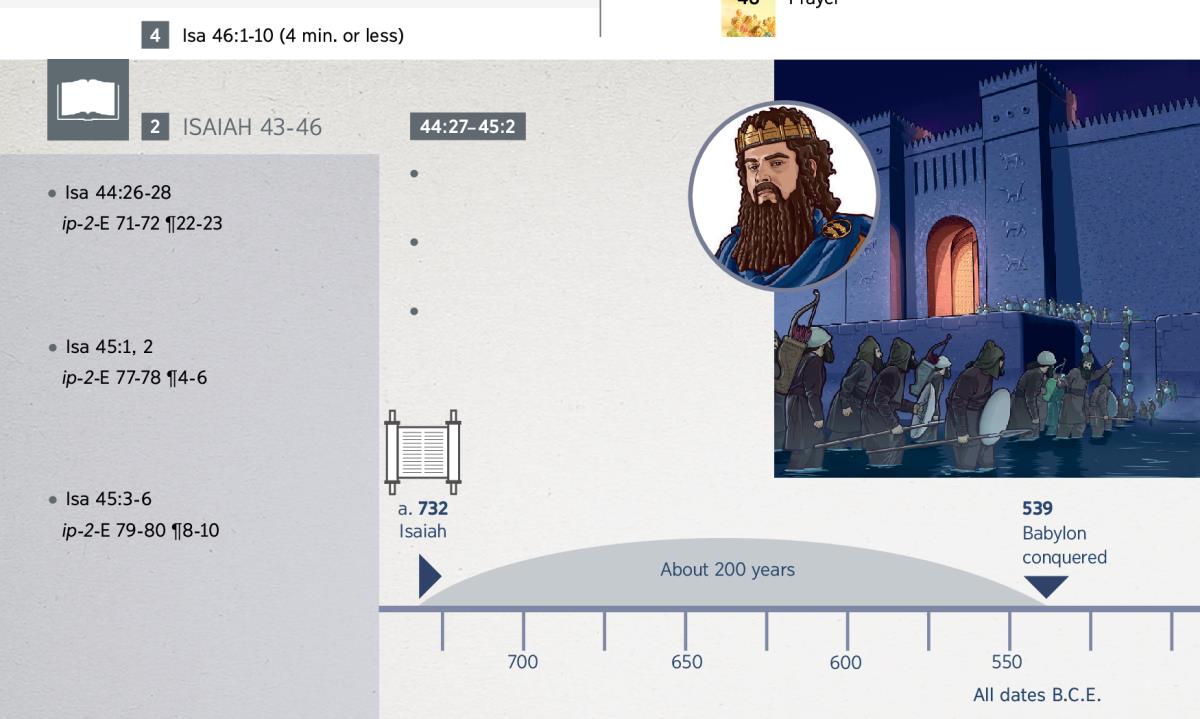
Task: Click the first bullet note line under 44:27–45:2
Action: 414,174
